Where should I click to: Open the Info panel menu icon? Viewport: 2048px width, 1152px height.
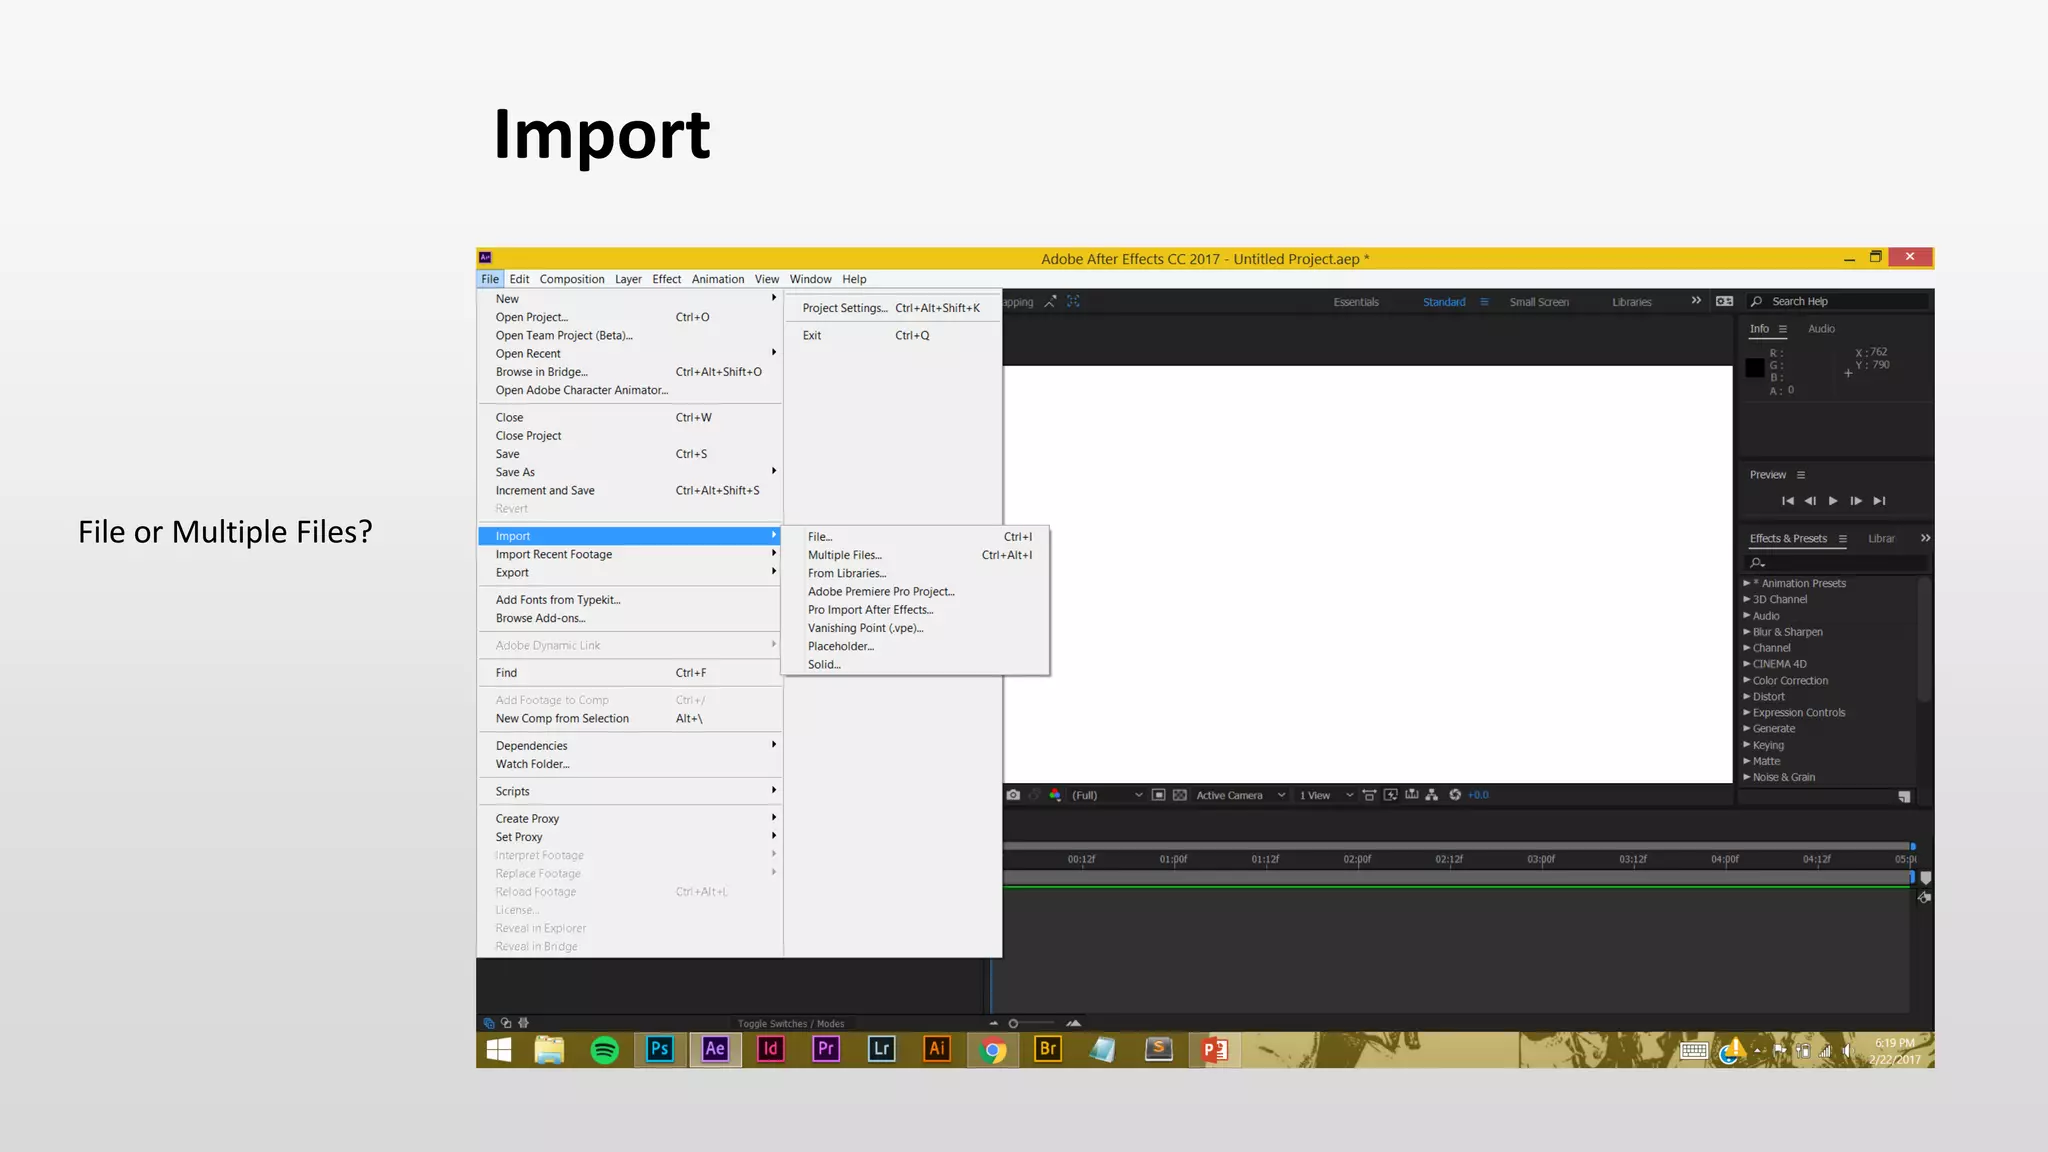pos(1782,329)
